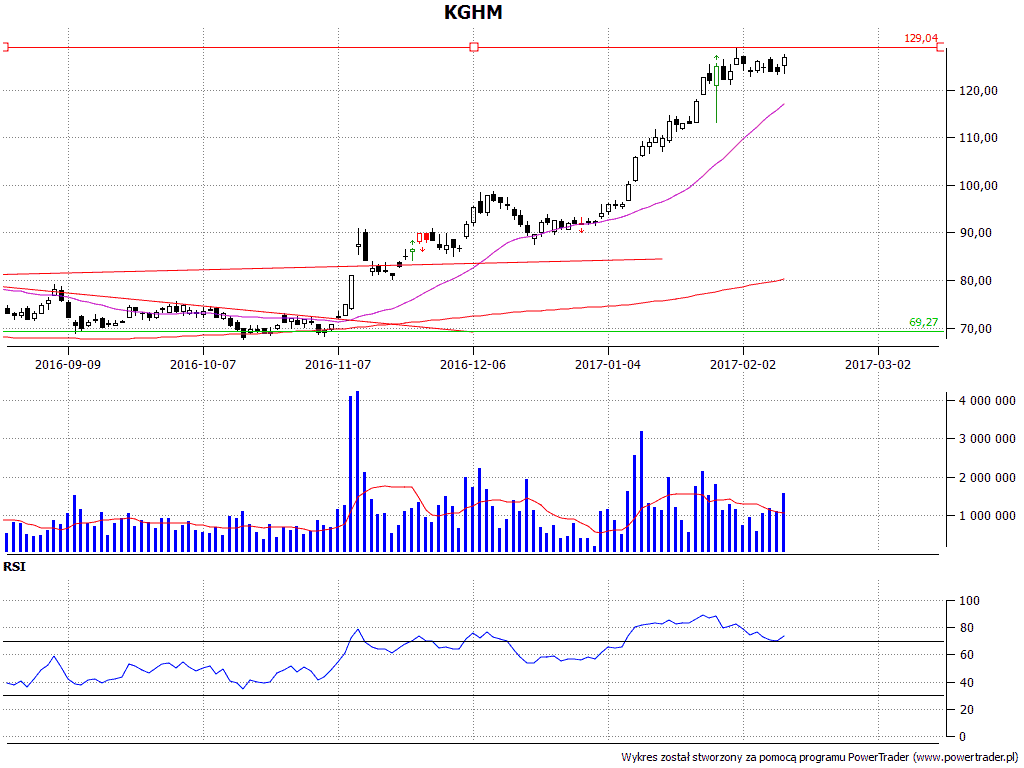Click green up arrow near top candles
This screenshot has width=1024, height=768.
pos(717,59)
